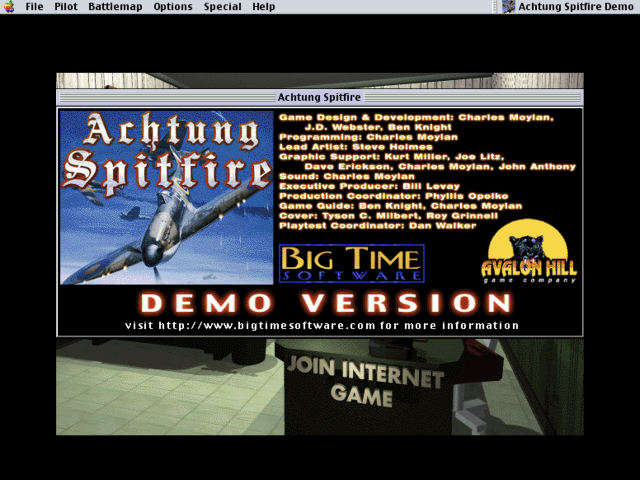Open the Achtung Spitfire Demo application switcher

[567, 7]
